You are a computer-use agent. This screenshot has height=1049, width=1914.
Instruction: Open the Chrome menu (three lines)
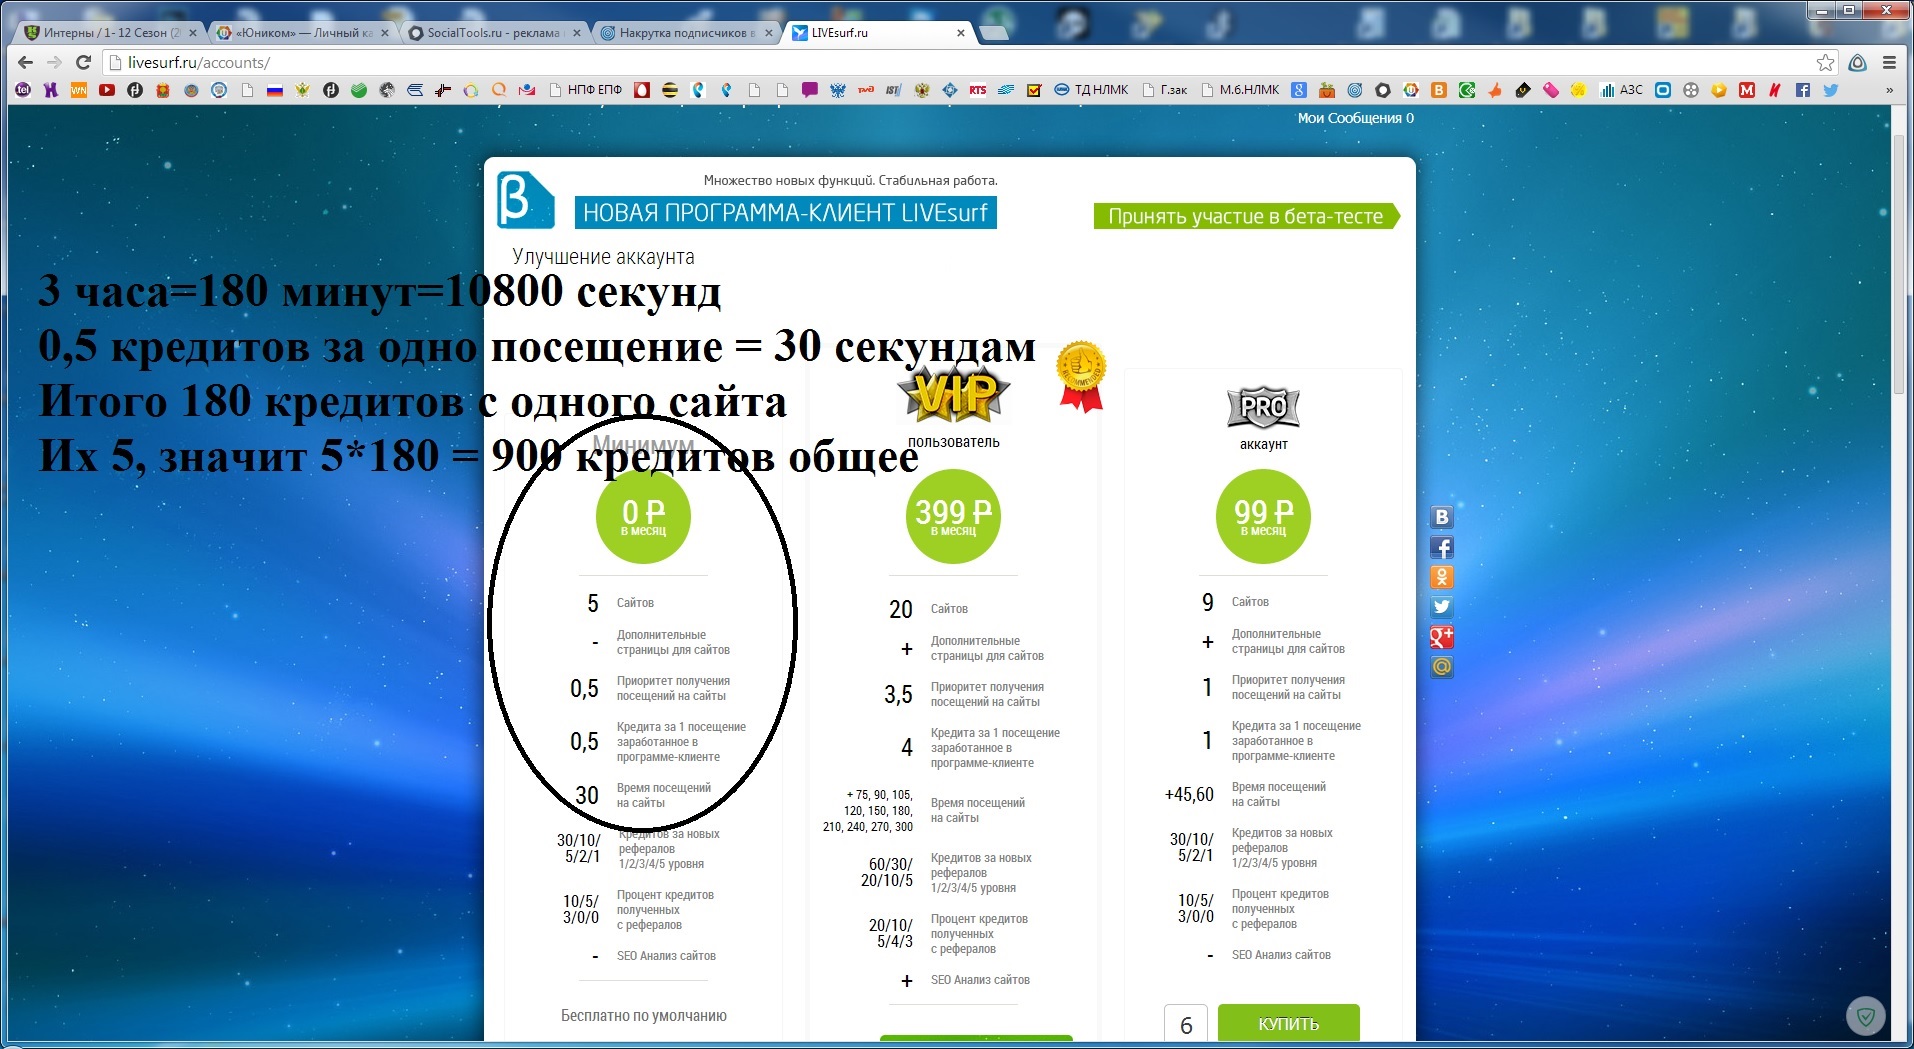[x=1889, y=62]
